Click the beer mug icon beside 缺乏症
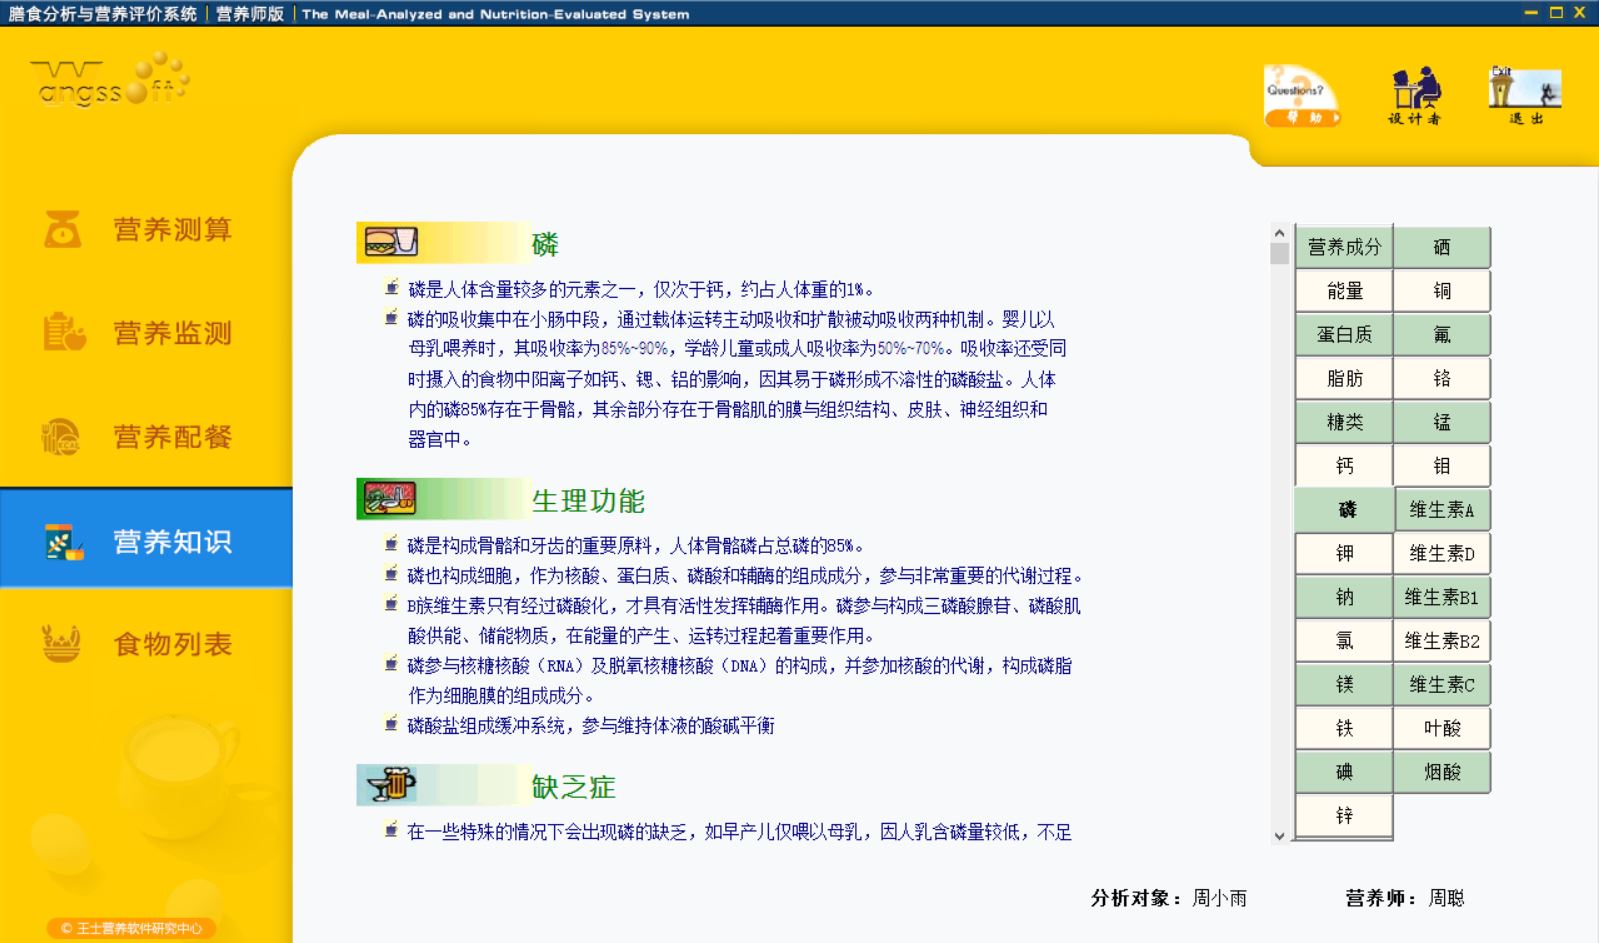The width and height of the screenshot is (1599, 943). [391, 785]
